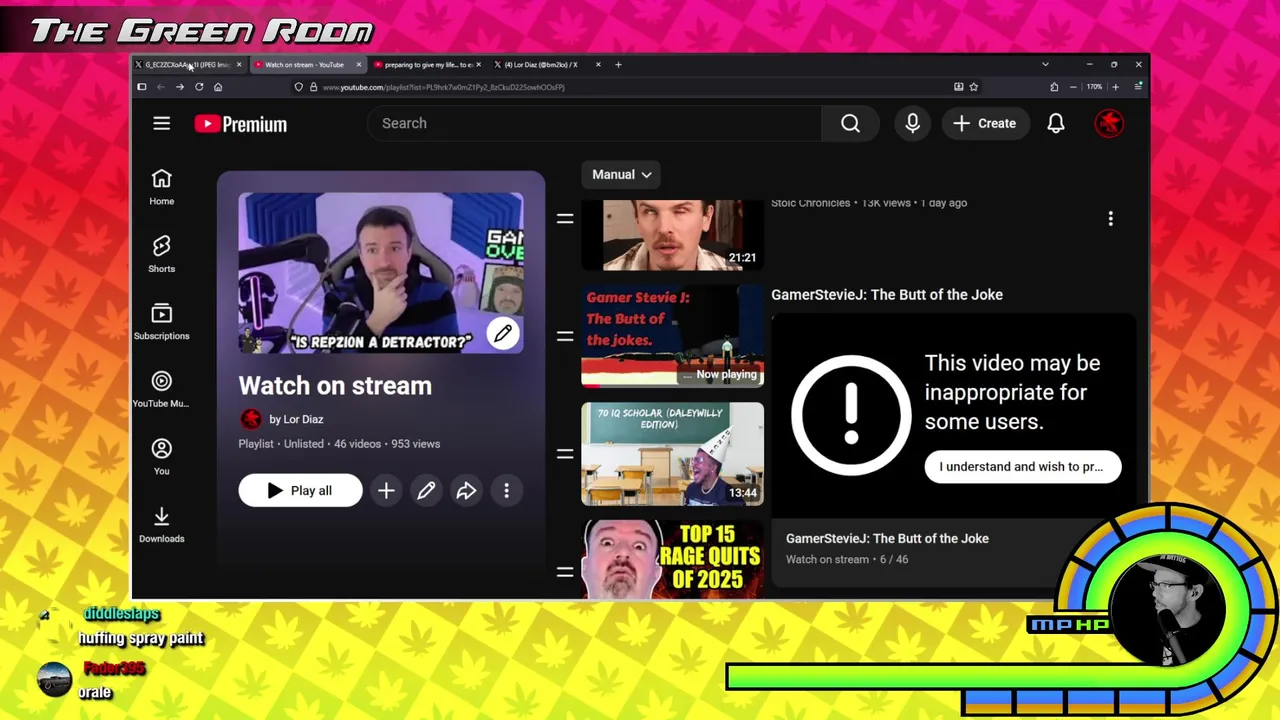Expand the Manual sort dropdown
The height and width of the screenshot is (720, 1280).
pos(621,174)
